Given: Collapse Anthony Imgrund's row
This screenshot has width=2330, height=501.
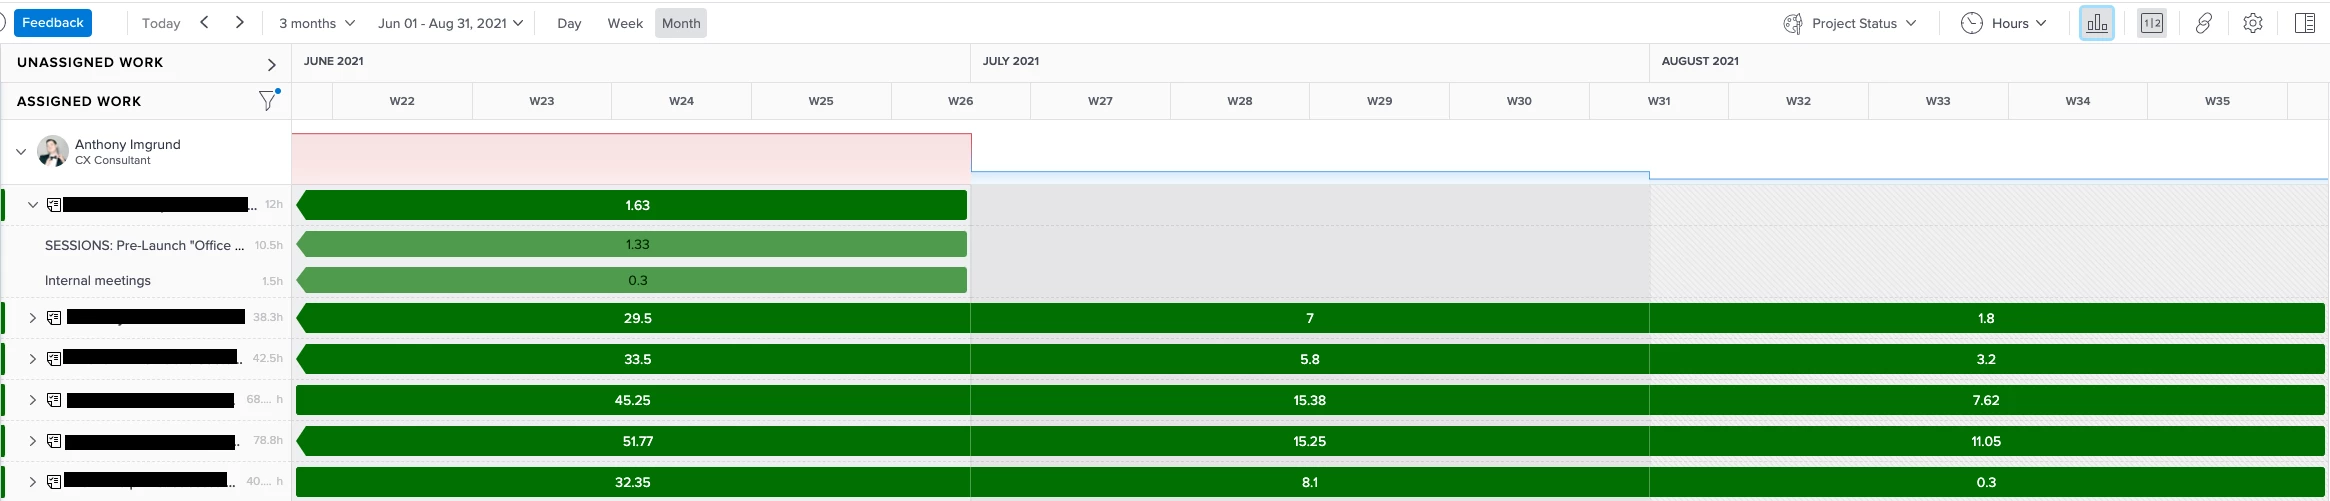Looking at the screenshot, I should click(21, 152).
